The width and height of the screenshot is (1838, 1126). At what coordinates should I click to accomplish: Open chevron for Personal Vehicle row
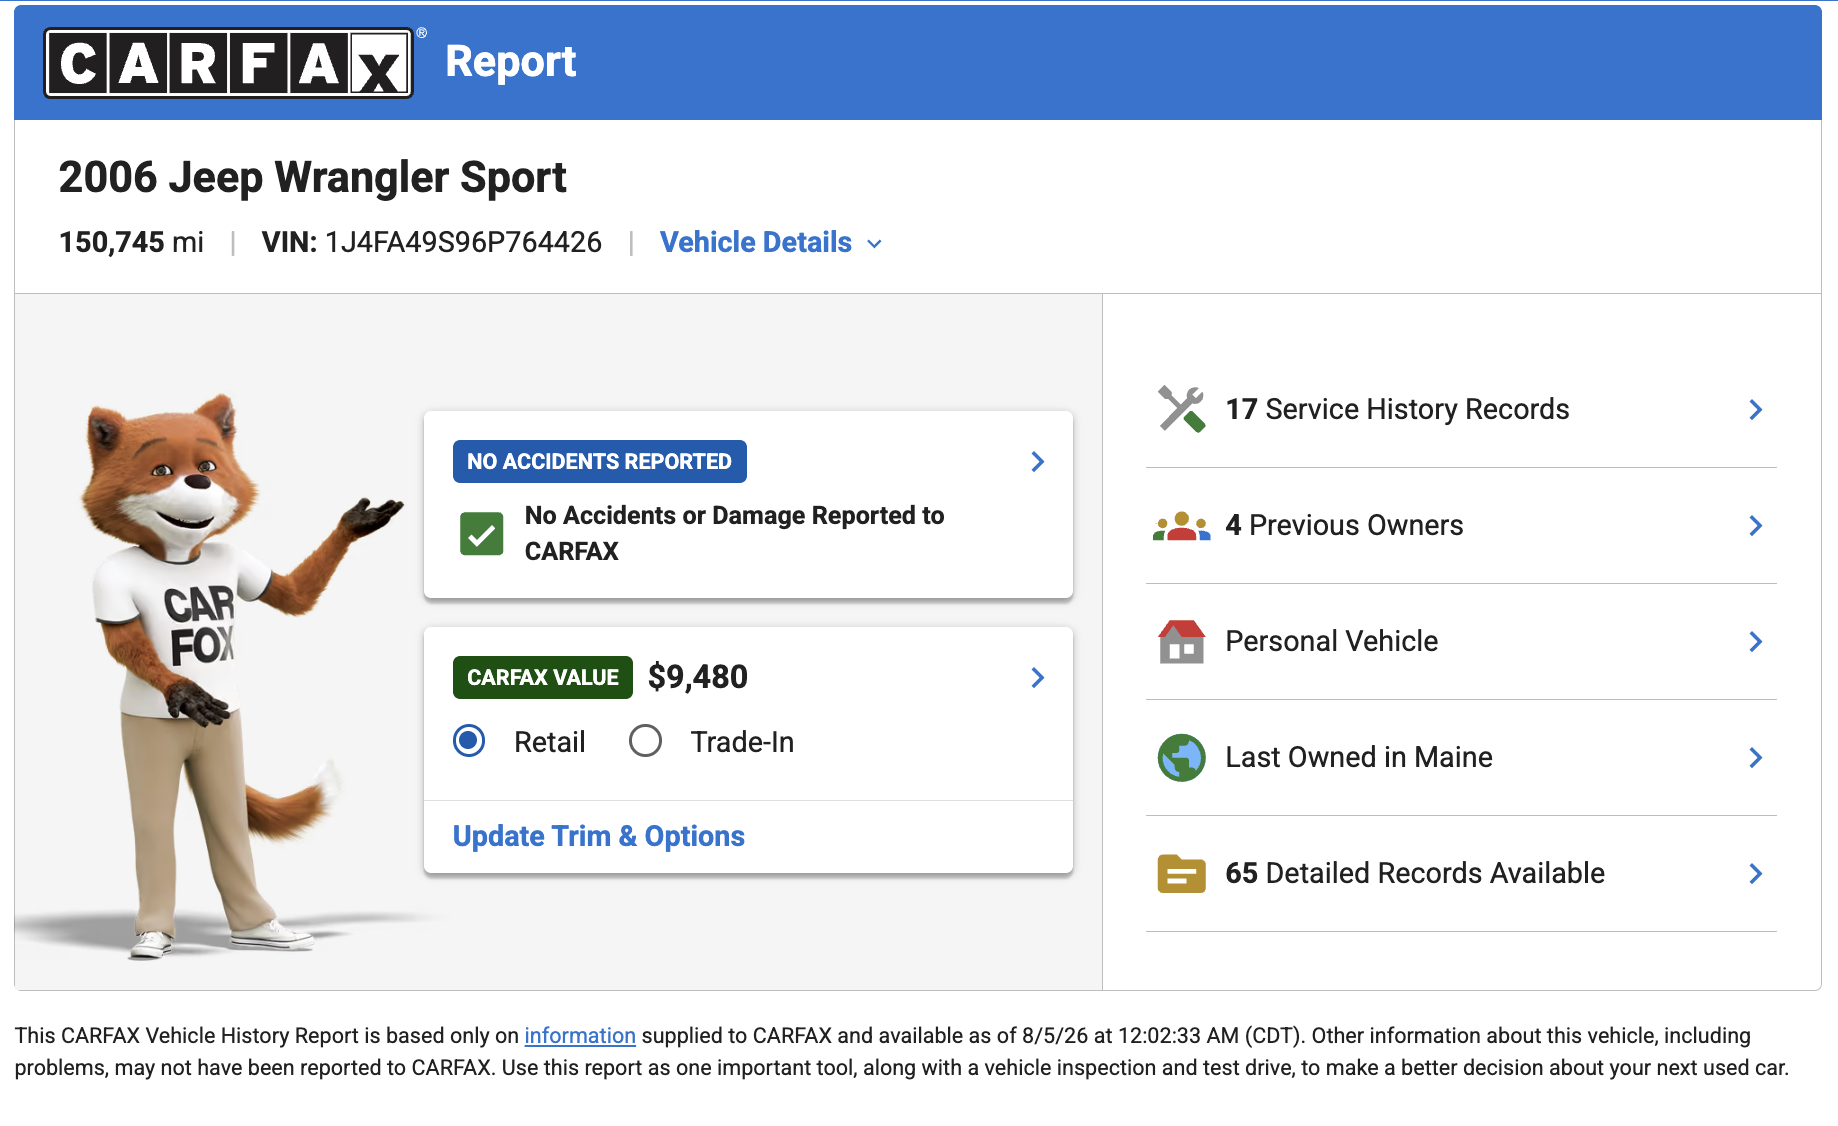click(1755, 641)
